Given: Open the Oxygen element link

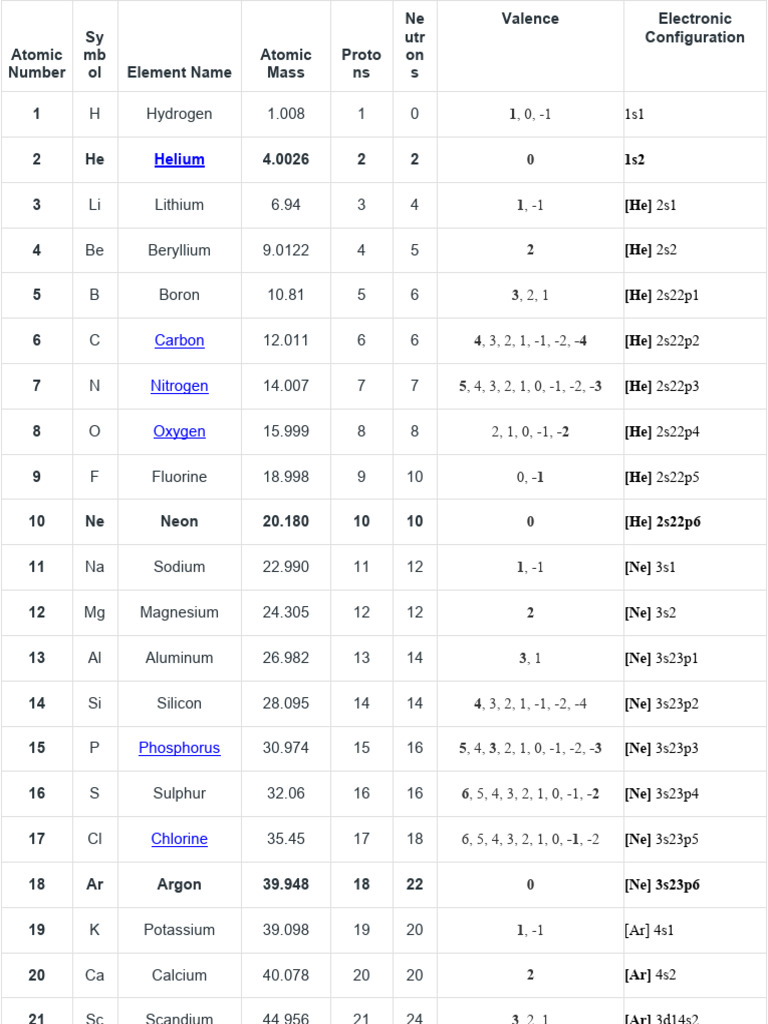Looking at the screenshot, I should pos(179,431).
